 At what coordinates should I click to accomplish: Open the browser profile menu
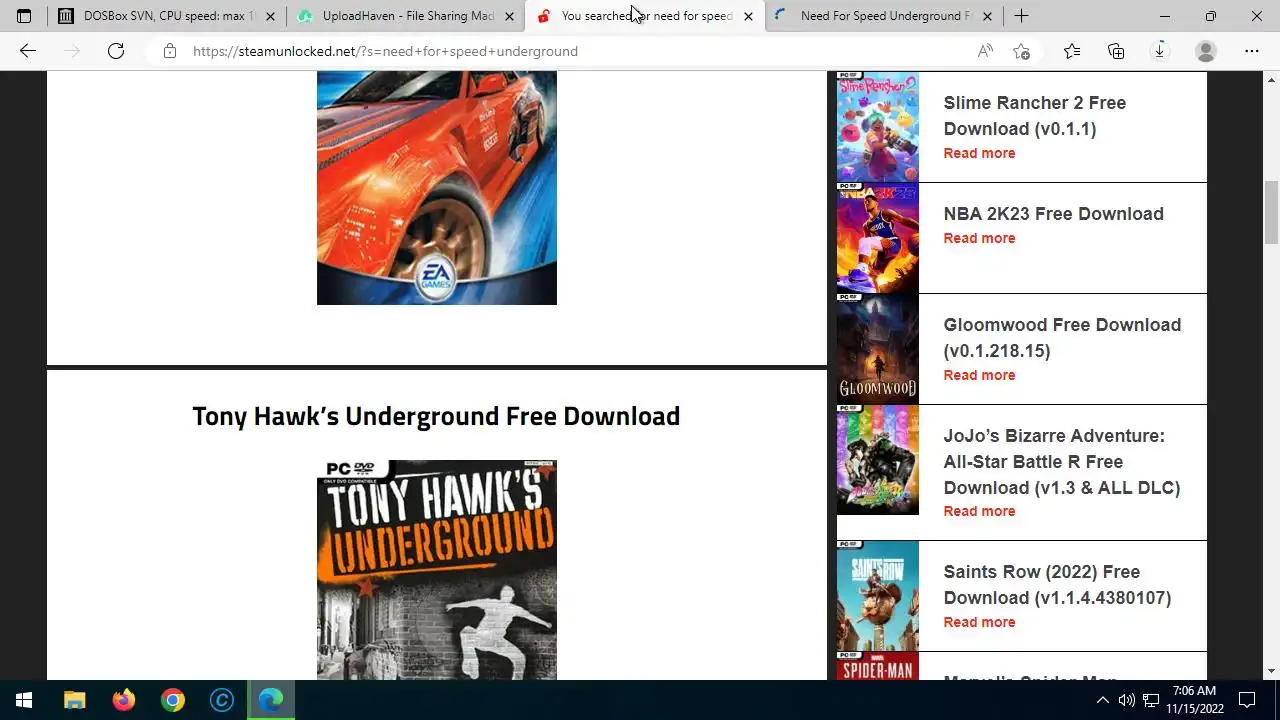1206,51
